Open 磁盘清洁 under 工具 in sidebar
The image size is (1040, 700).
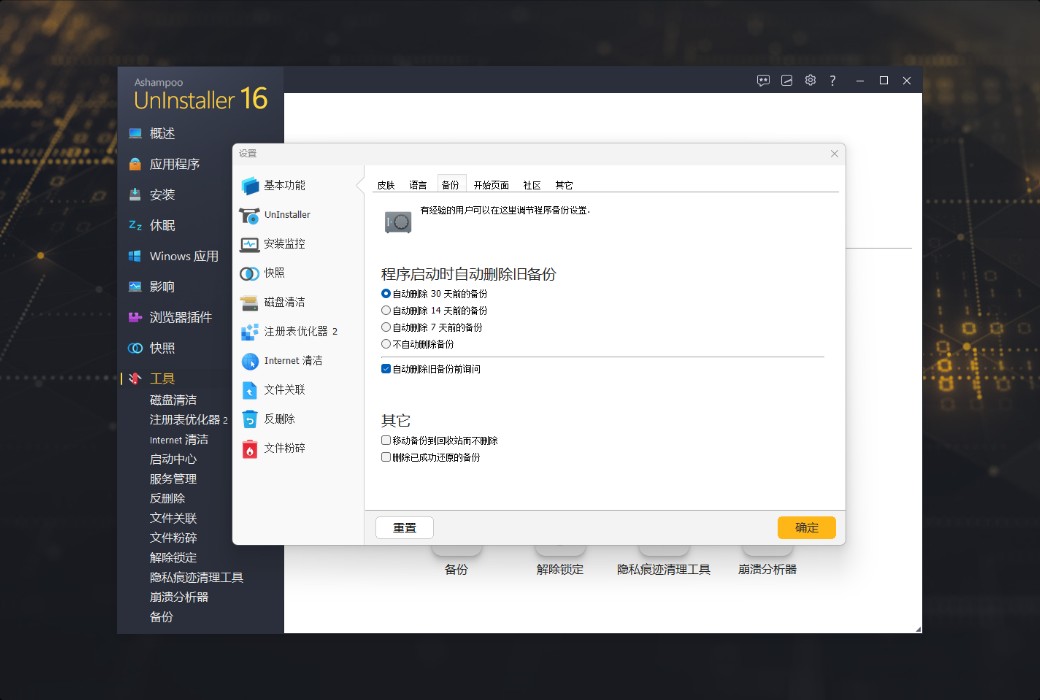[x=173, y=400]
